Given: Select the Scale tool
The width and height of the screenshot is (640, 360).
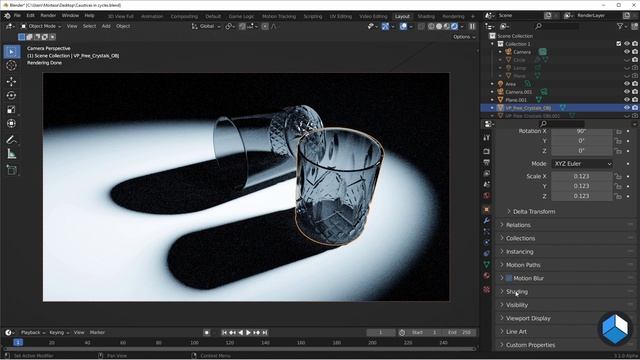Looking at the screenshot, I should click(11, 109).
